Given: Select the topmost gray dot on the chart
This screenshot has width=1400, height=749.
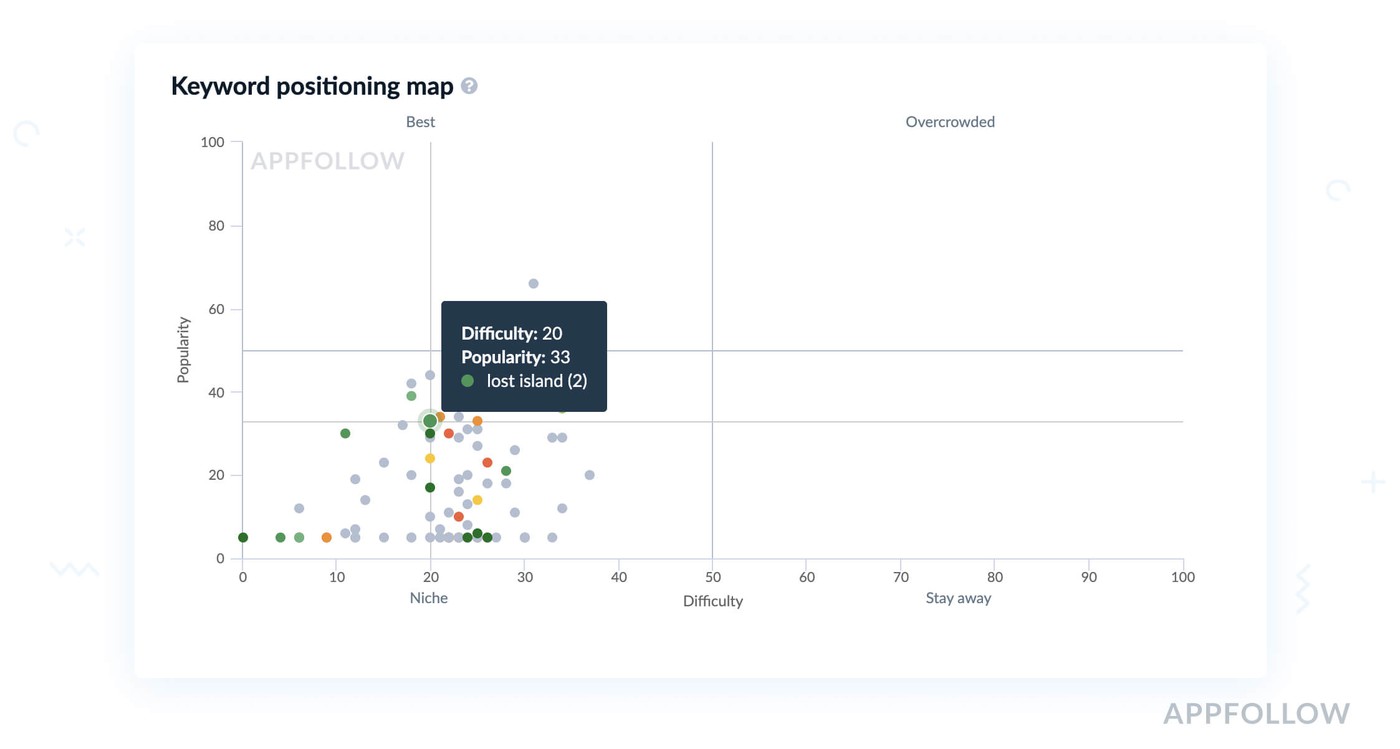Looking at the screenshot, I should (533, 284).
